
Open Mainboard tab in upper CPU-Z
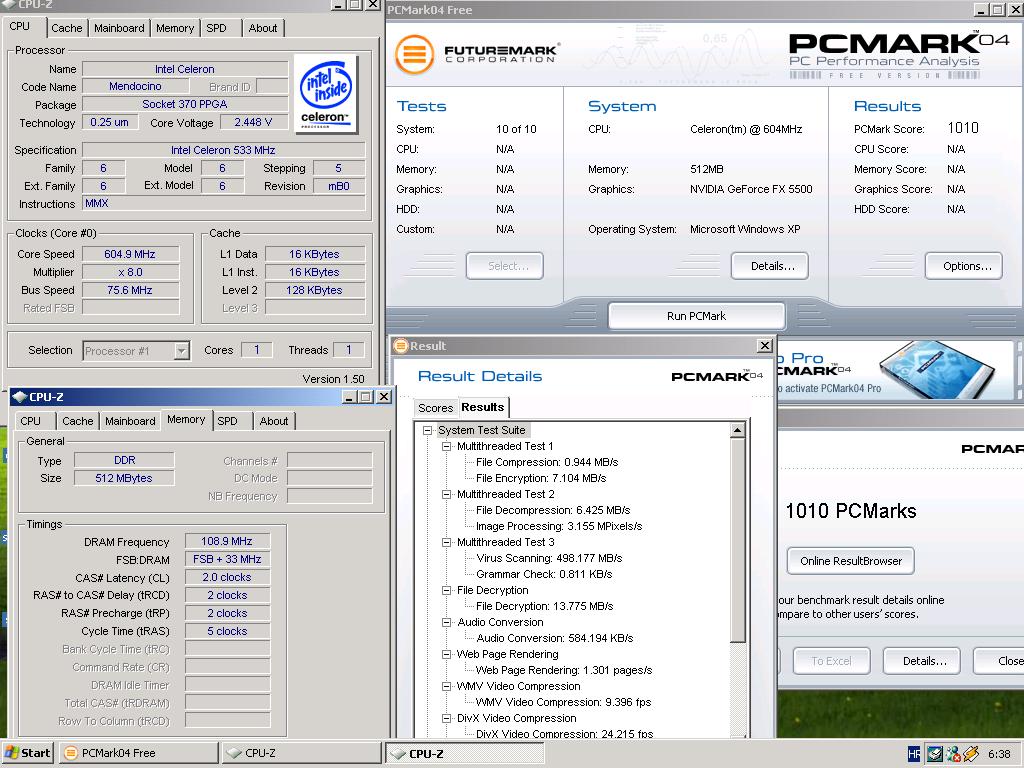pos(119,28)
